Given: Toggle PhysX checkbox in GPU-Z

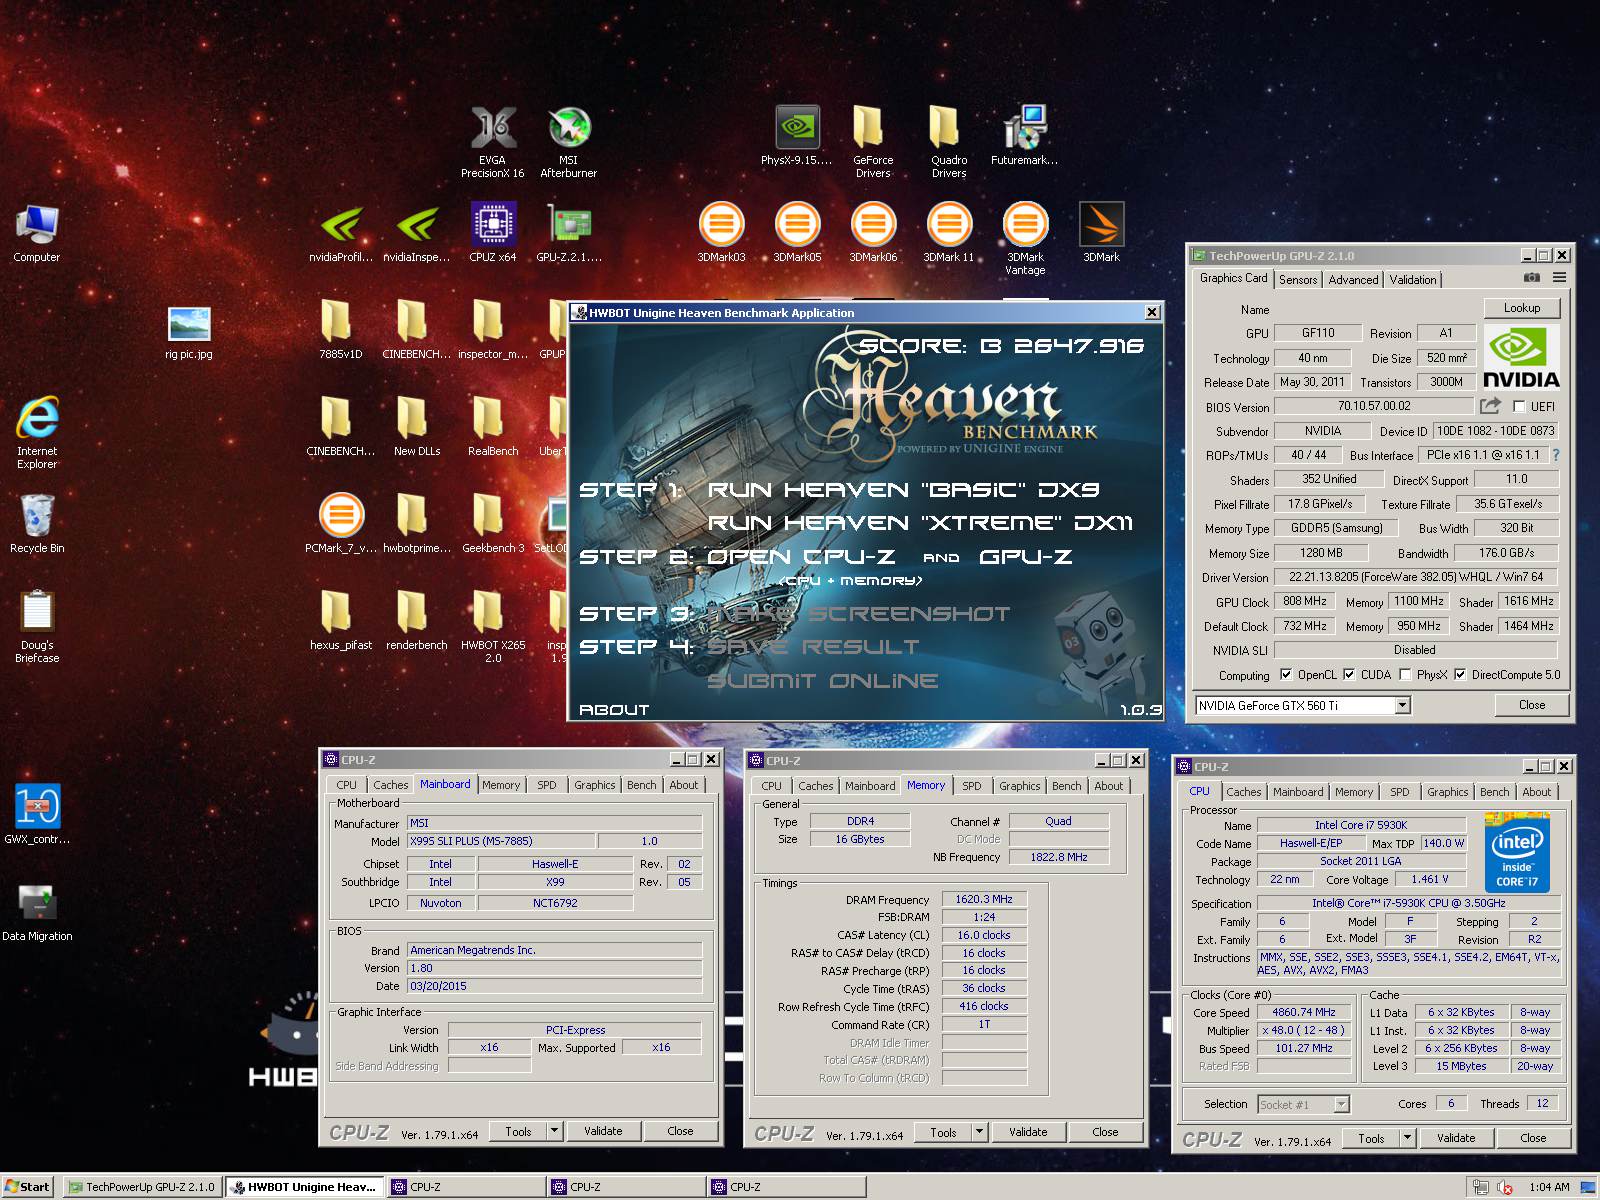Looking at the screenshot, I should (1405, 675).
